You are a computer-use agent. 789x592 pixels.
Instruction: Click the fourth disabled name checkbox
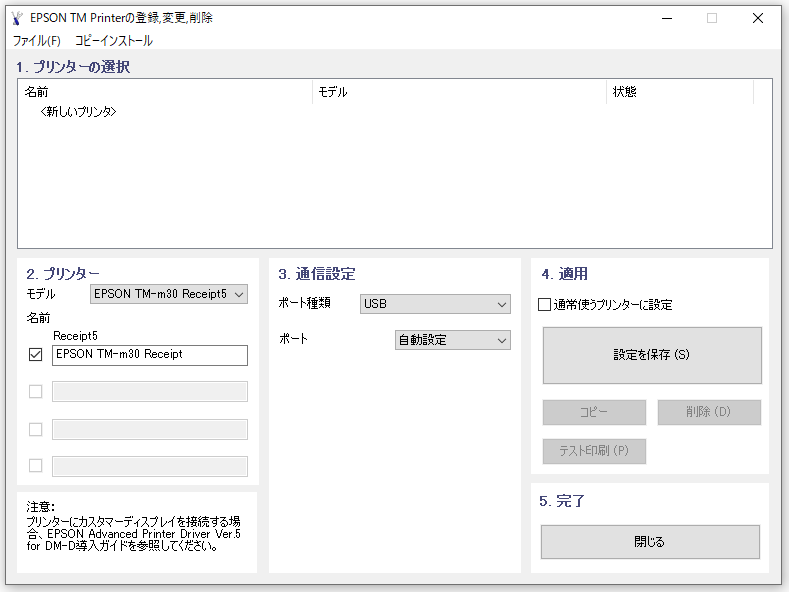(36, 466)
